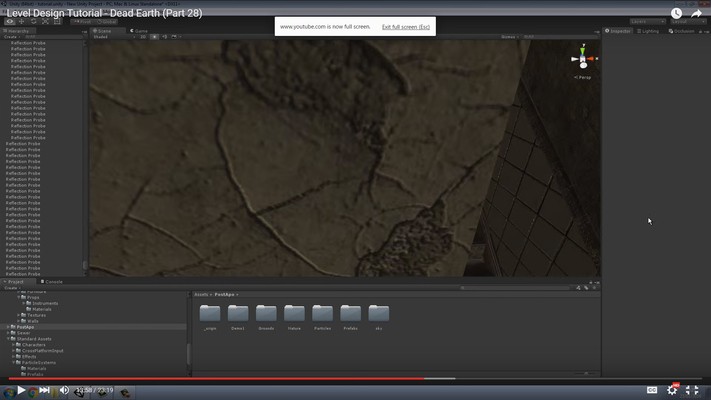Click the Assets breadcrumb in Project panel
The width and height of the screenshot is (711, 400).
point(201,294)
